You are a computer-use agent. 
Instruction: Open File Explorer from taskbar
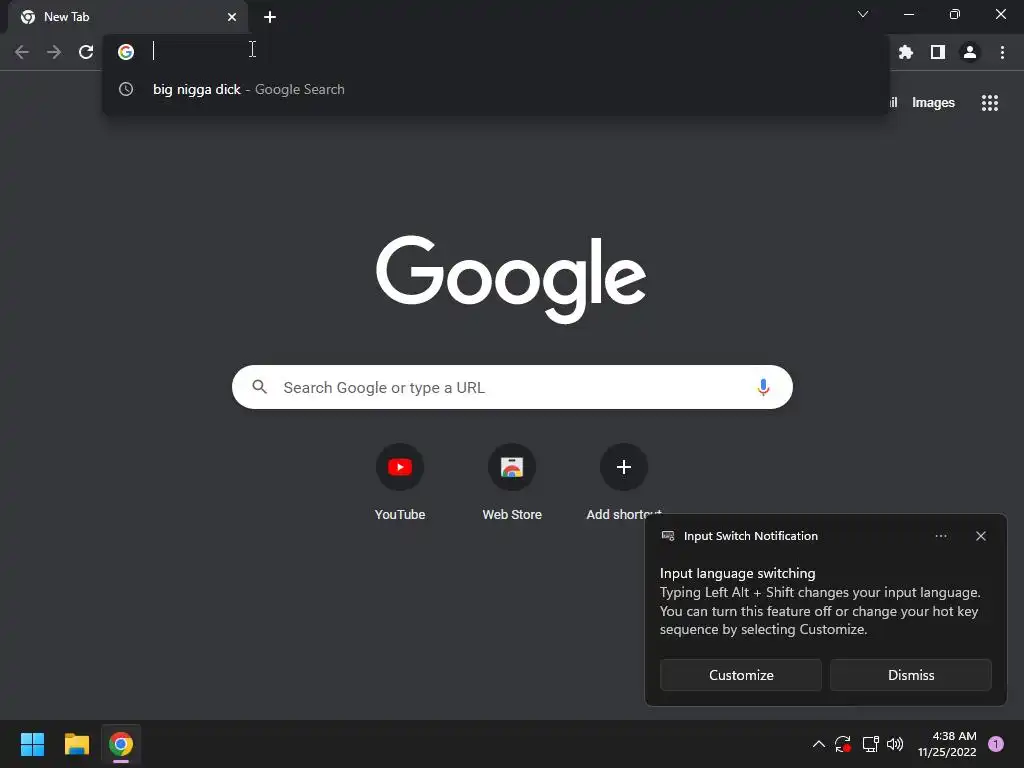tap(76, 744)
